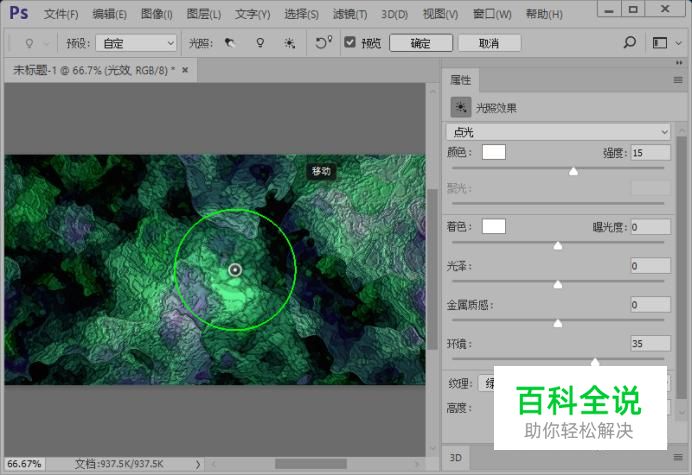Click the 强度 value field showing 15
Viewport: 692px width, 475px height.
(x=651, y=153)
